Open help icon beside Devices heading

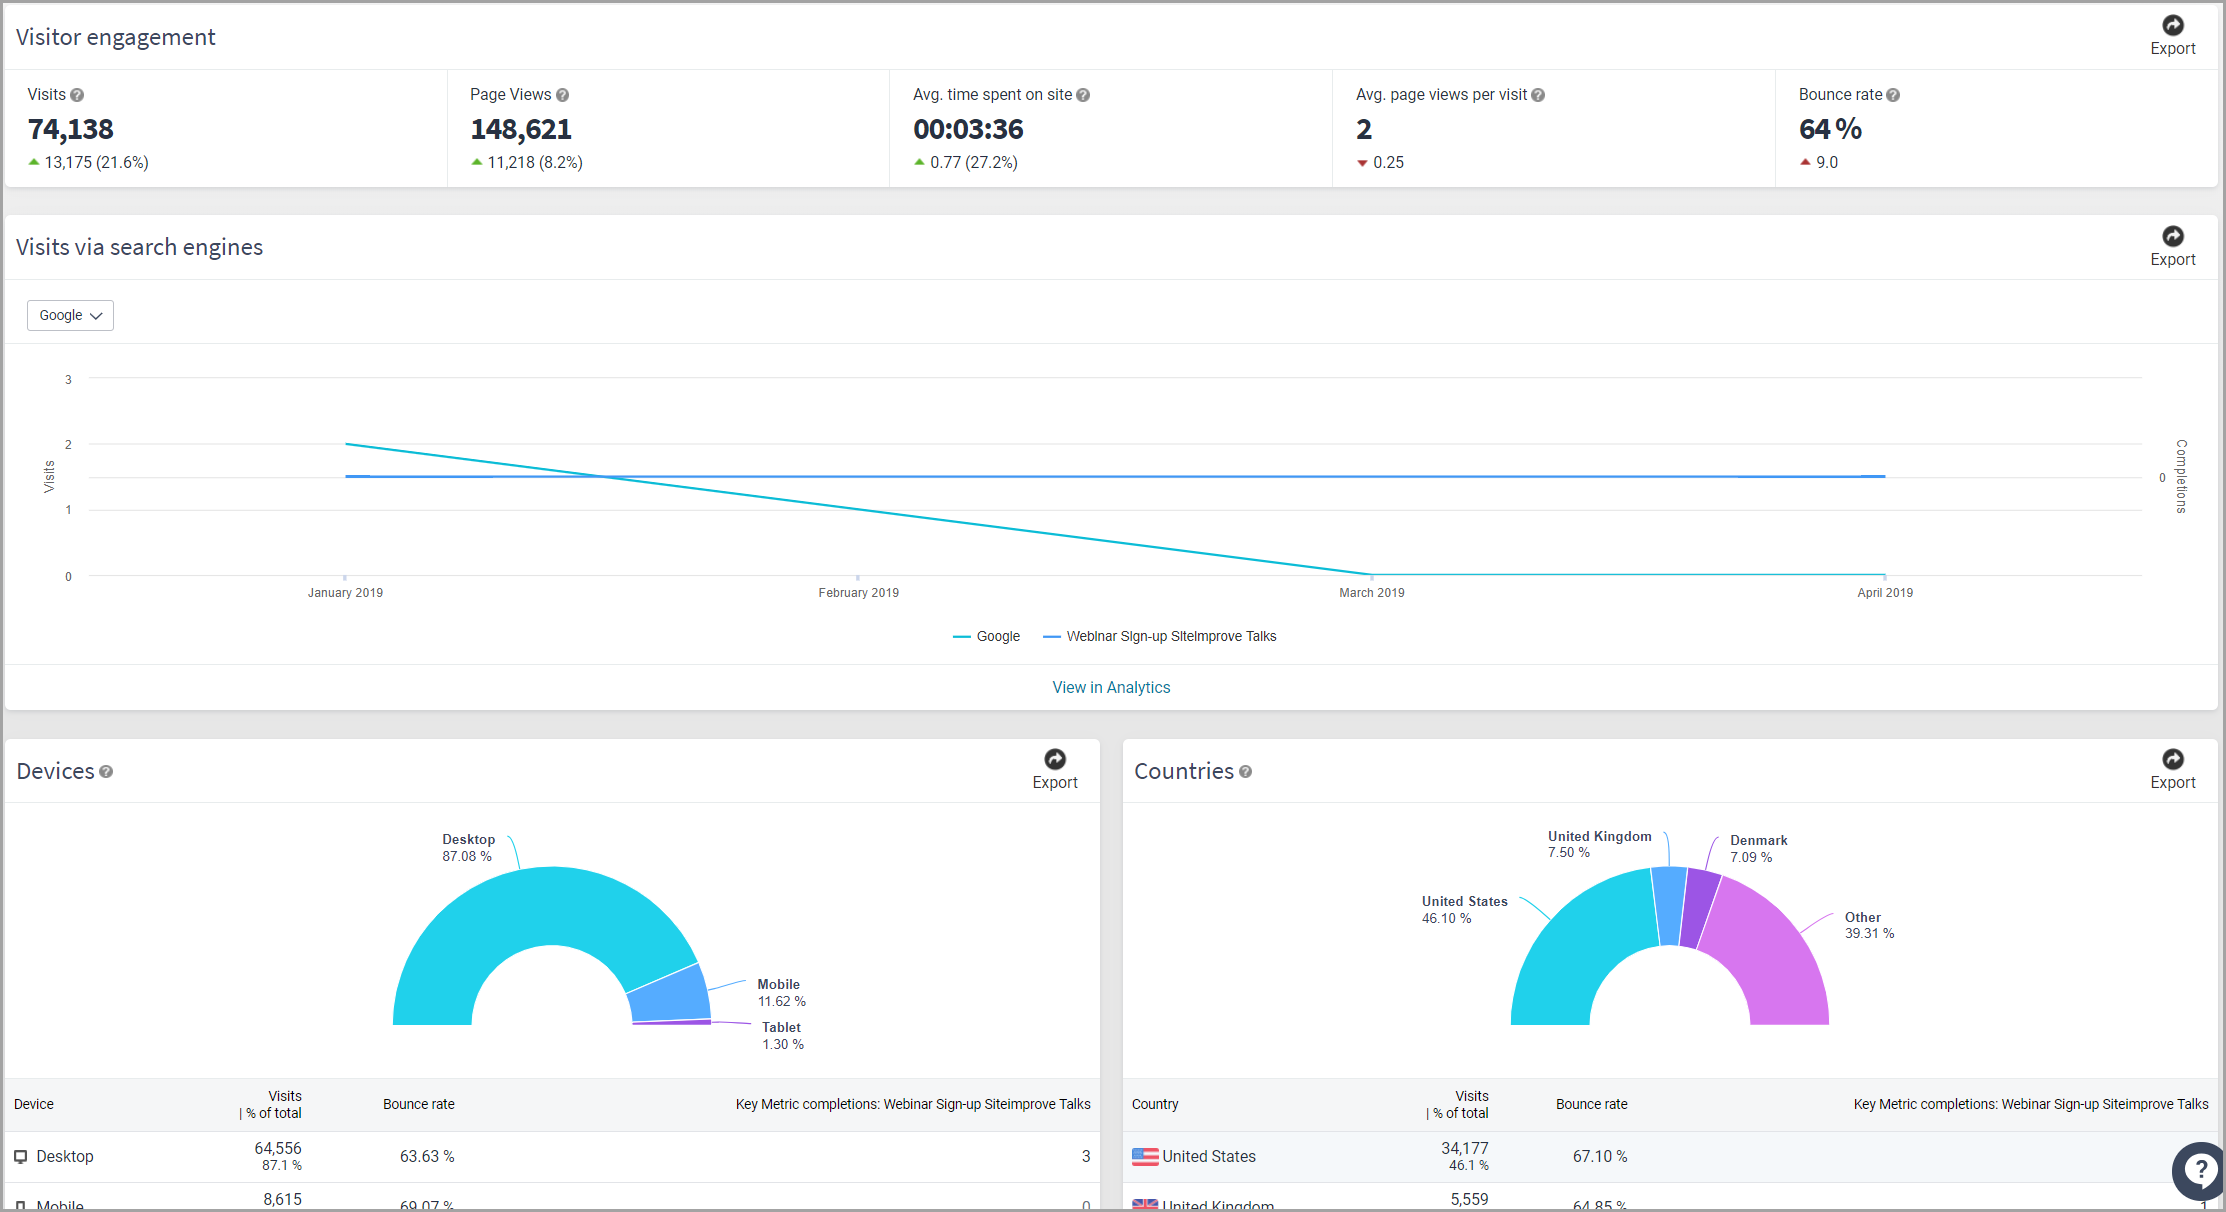[106, 772]
